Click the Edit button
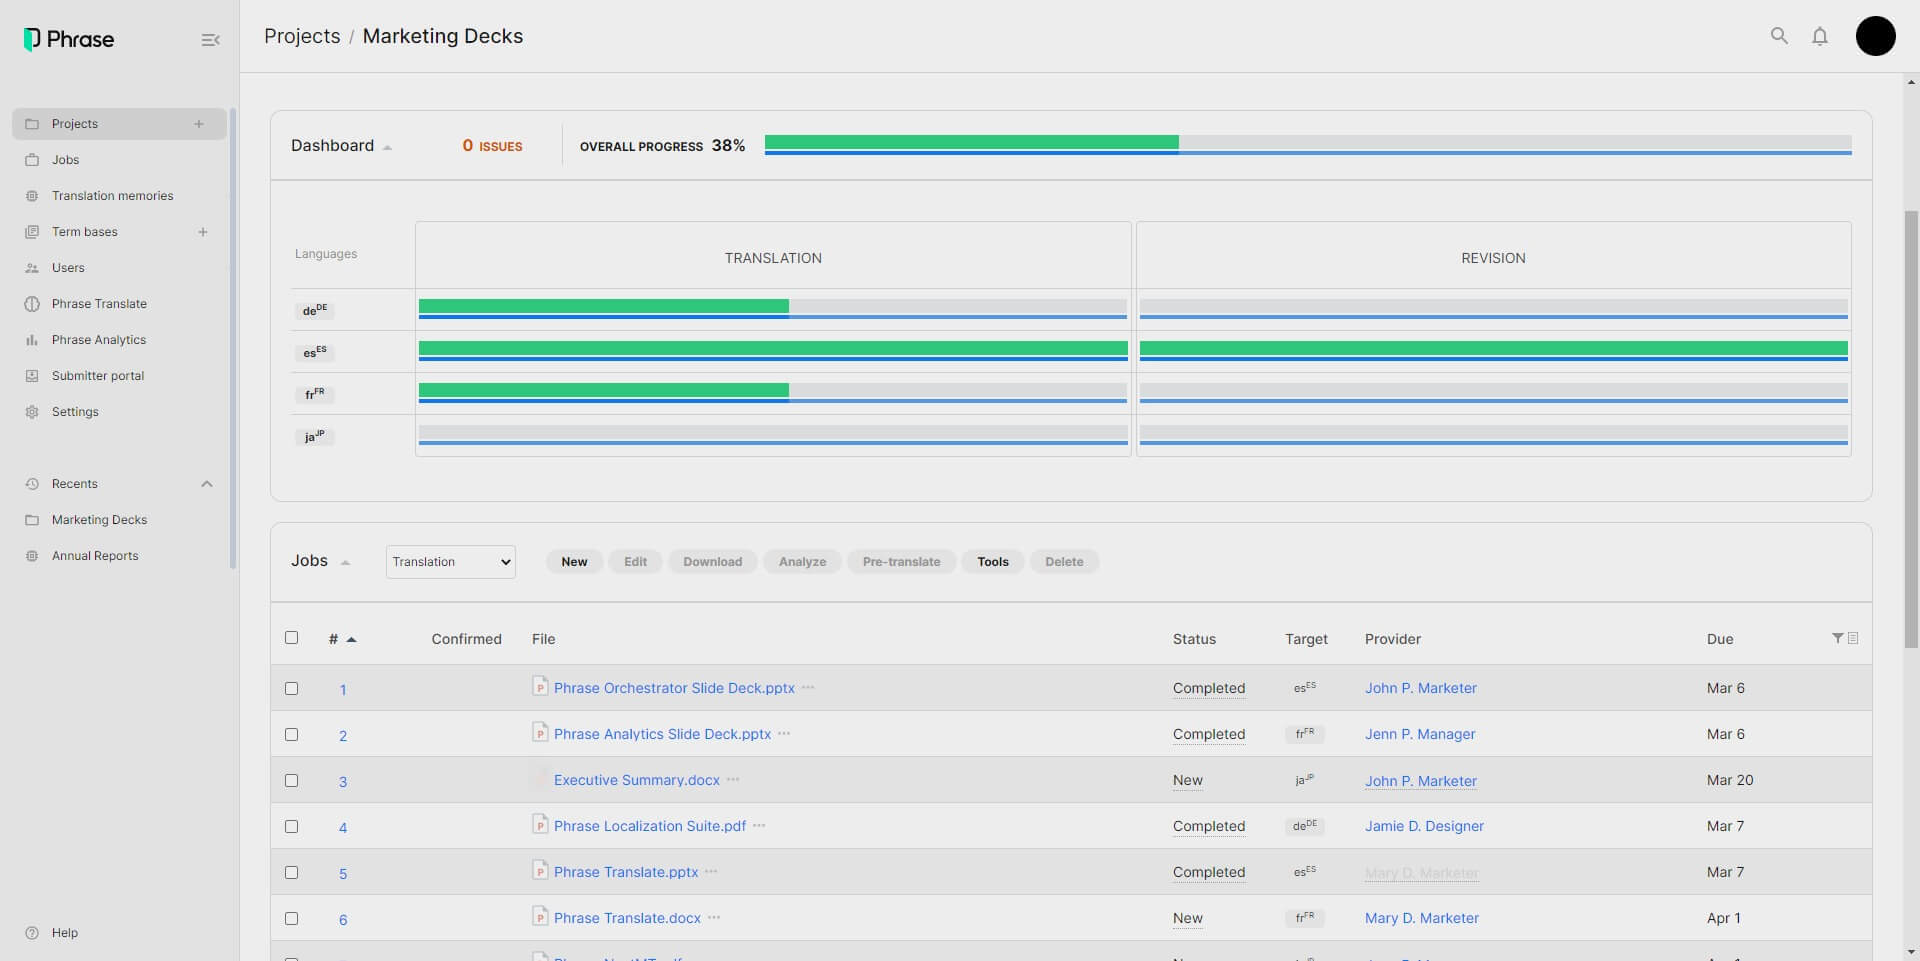This screenshot has height=961, width=1920. (635, 562)
